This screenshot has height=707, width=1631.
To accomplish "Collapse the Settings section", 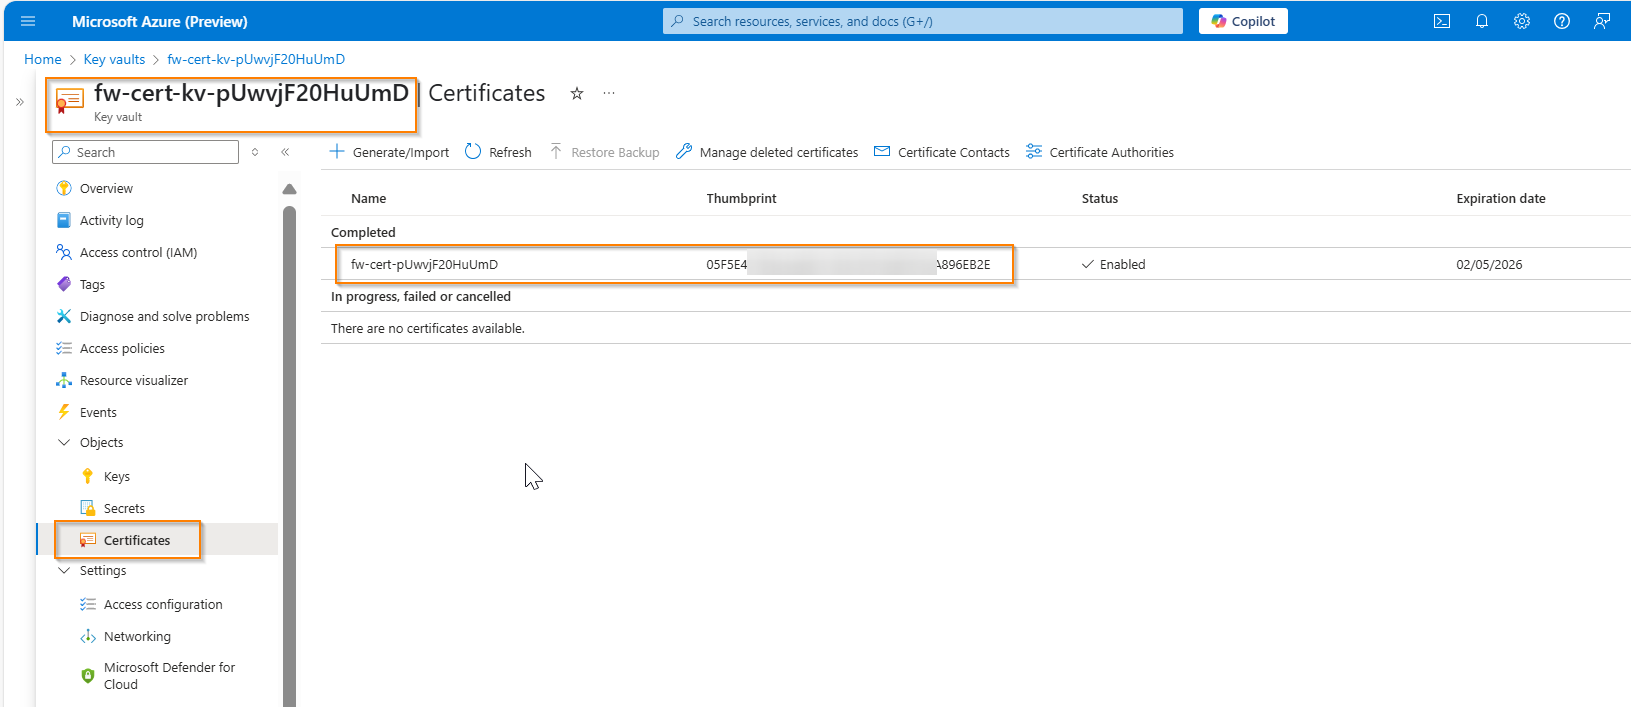I will 64,570.
